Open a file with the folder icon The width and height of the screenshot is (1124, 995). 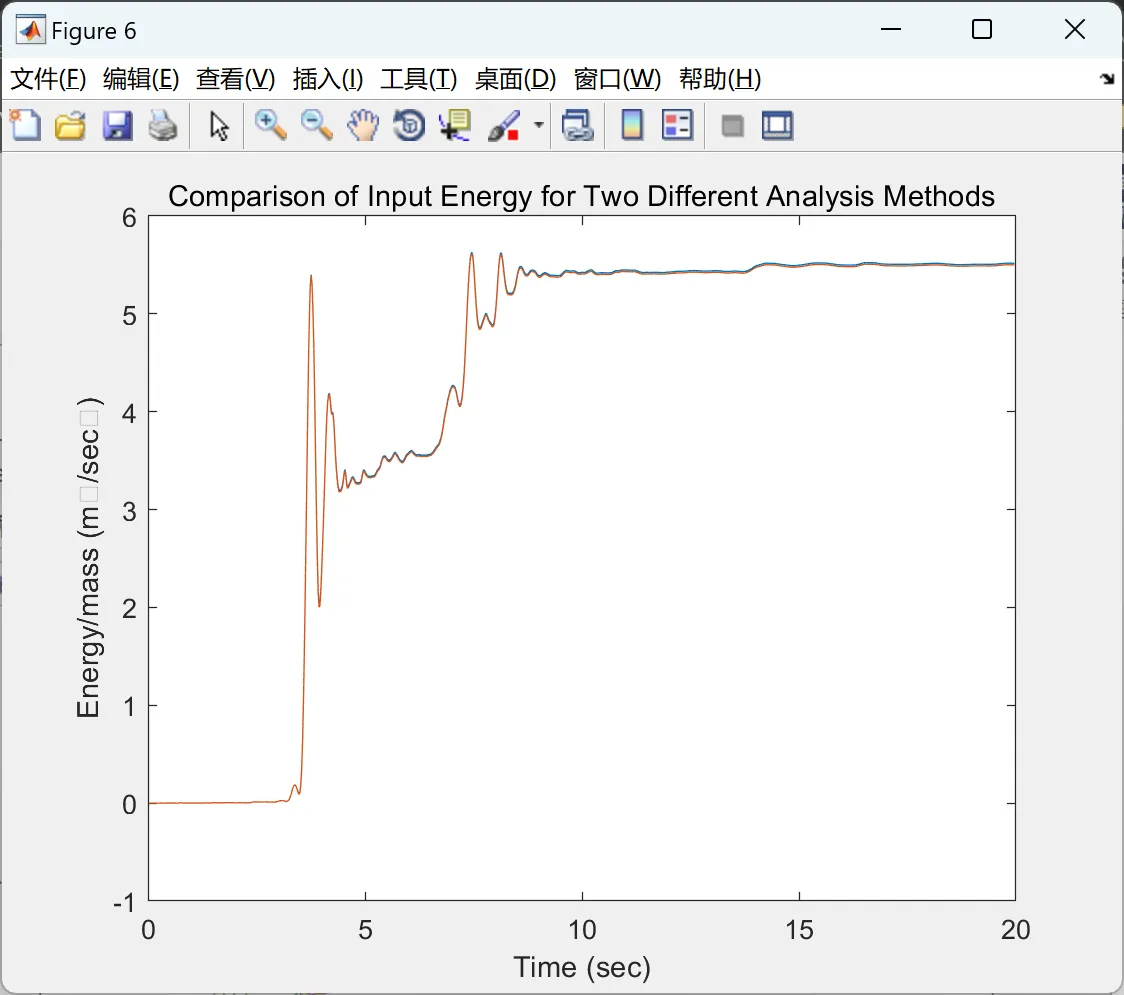click(x=70, y=125)
